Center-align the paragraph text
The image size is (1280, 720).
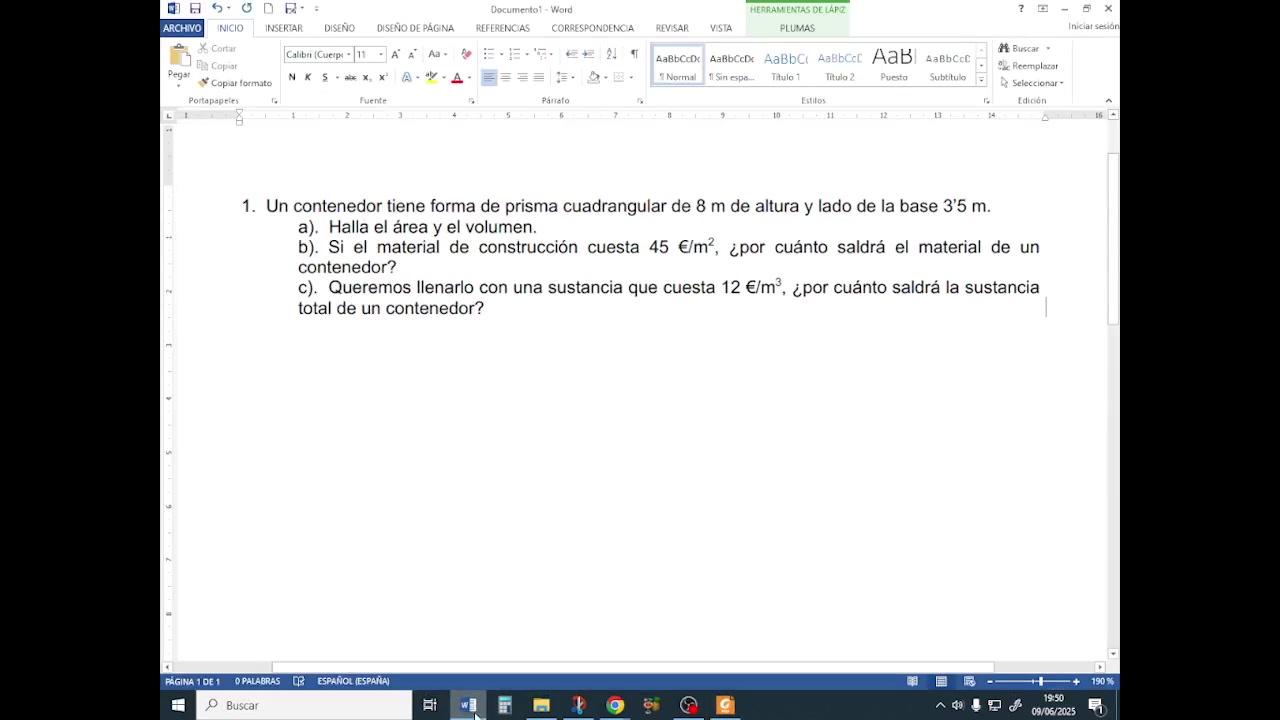coord(505,77)
